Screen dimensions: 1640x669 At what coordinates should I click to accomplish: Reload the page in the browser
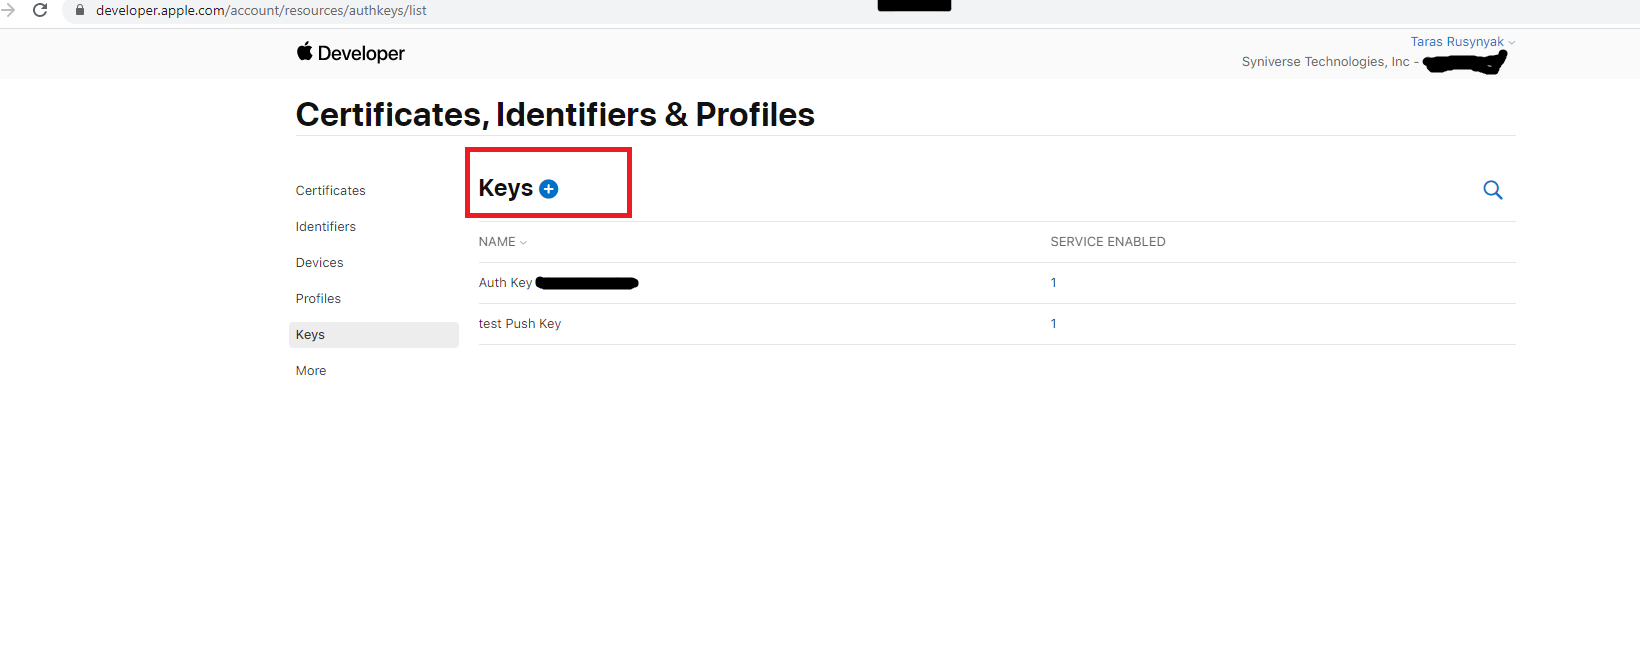40,10
